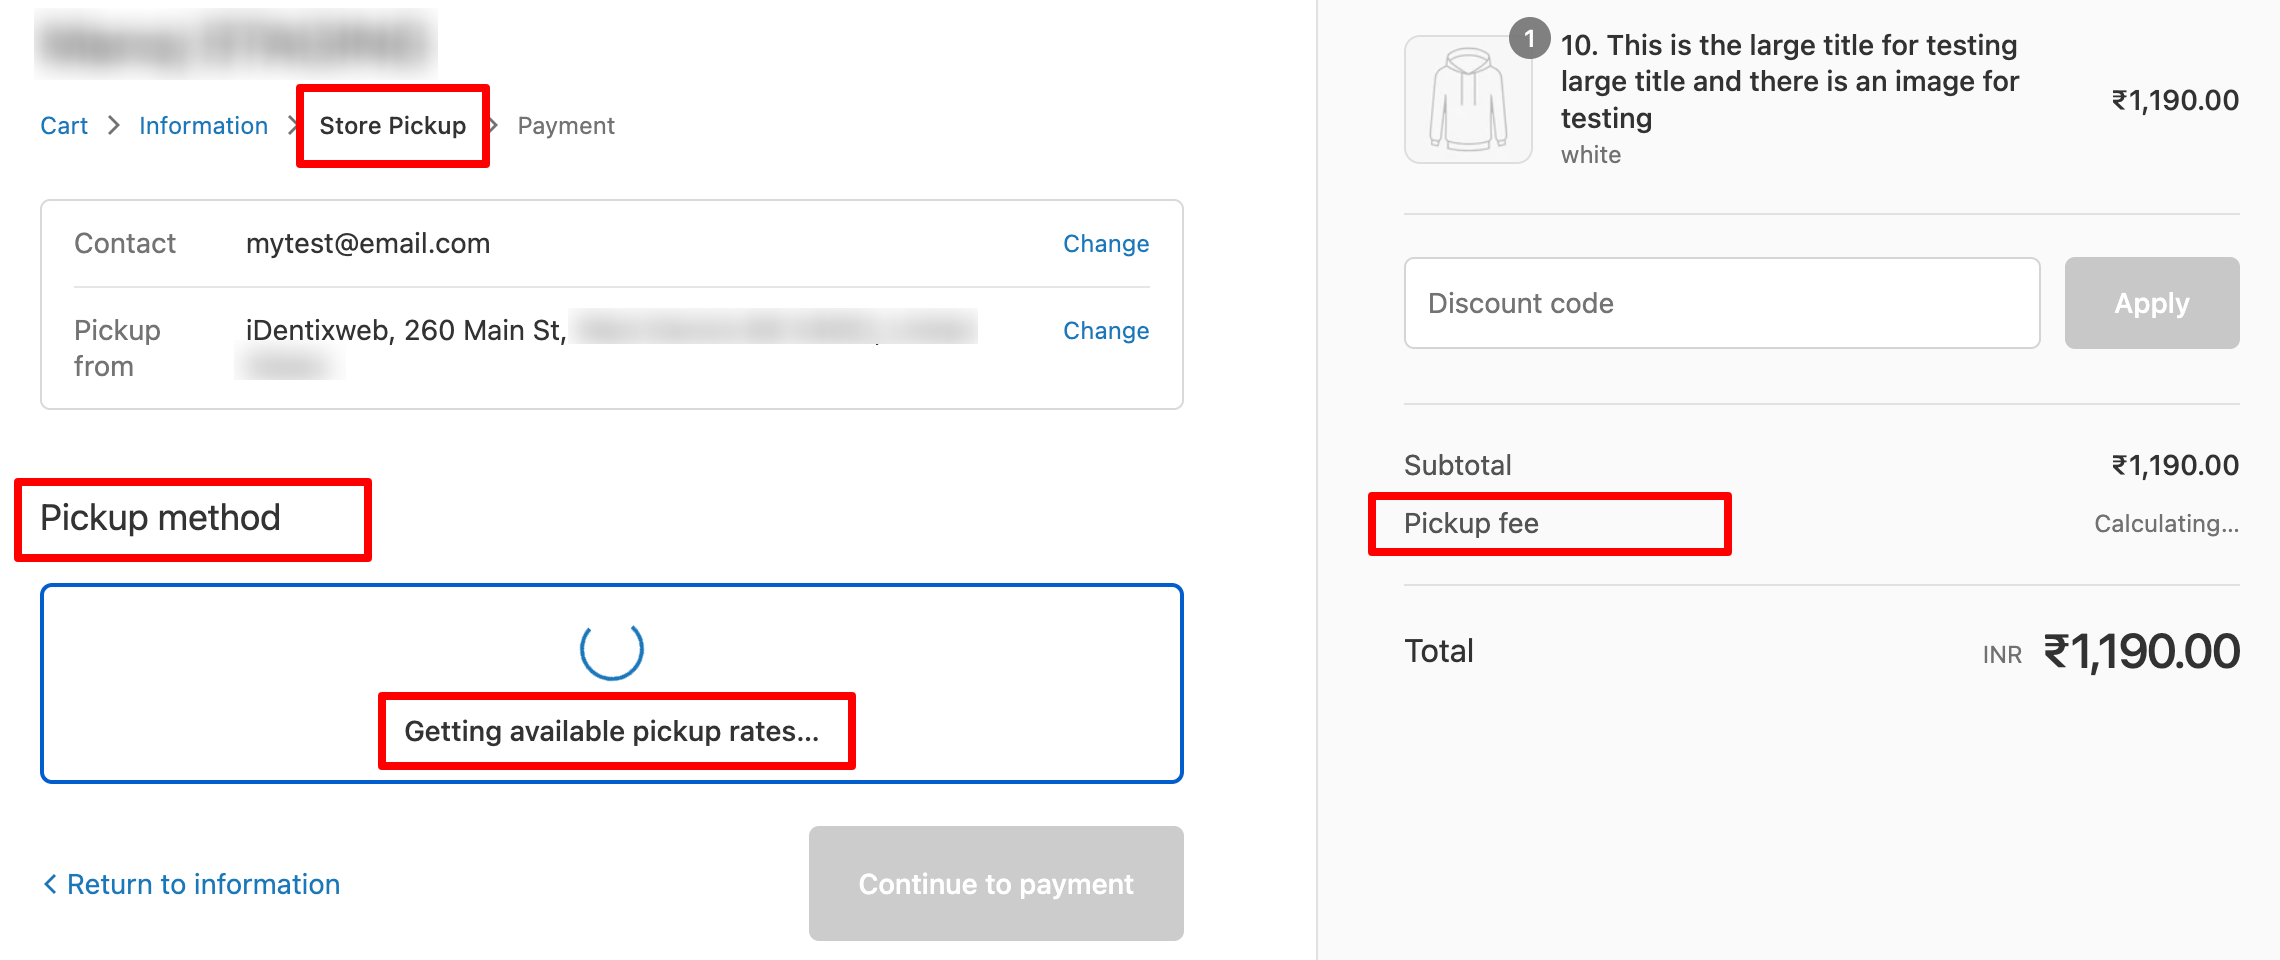Open the Information breadcrumb step
Viewport: 2280px width, 960px height.
(203, 126)
